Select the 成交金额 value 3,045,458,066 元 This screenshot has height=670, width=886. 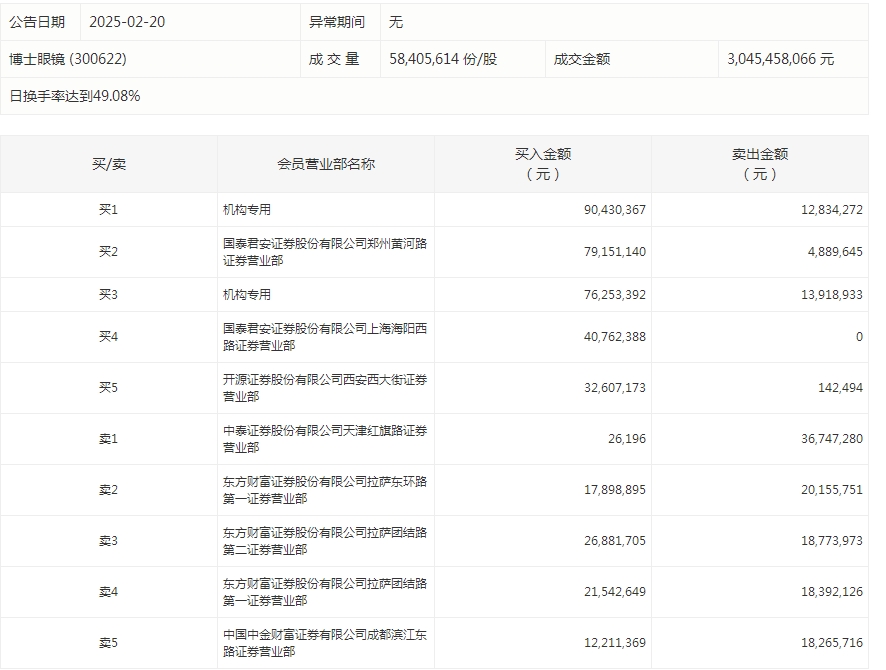780,59
